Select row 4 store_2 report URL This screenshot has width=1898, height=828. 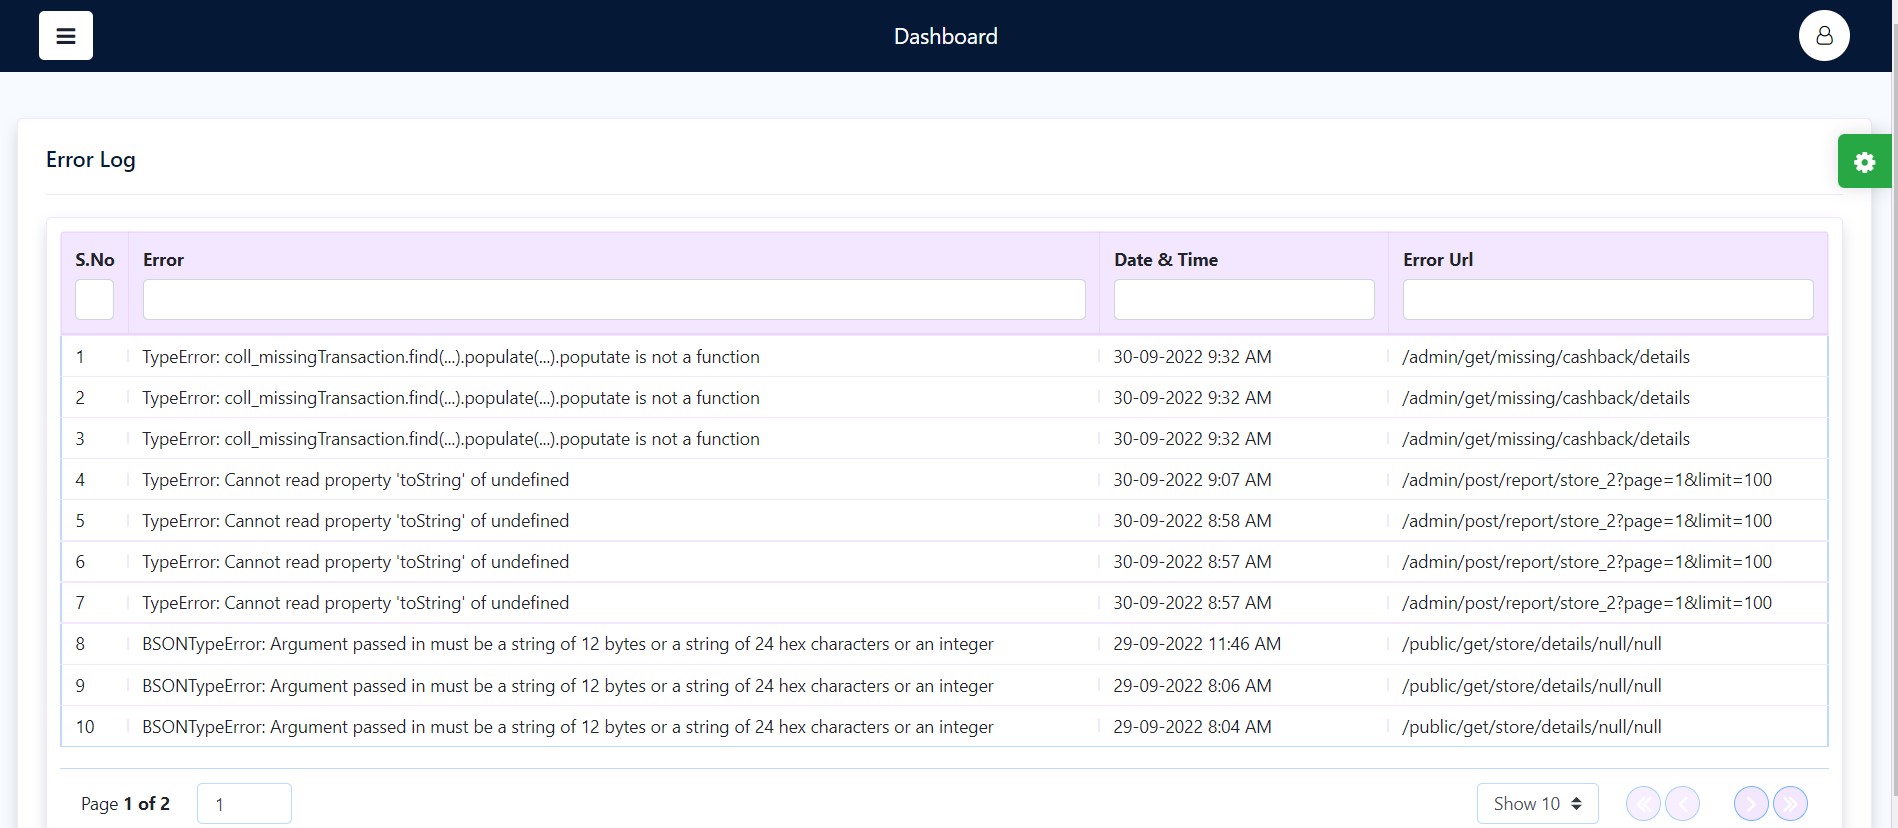tap(1587, 480)
